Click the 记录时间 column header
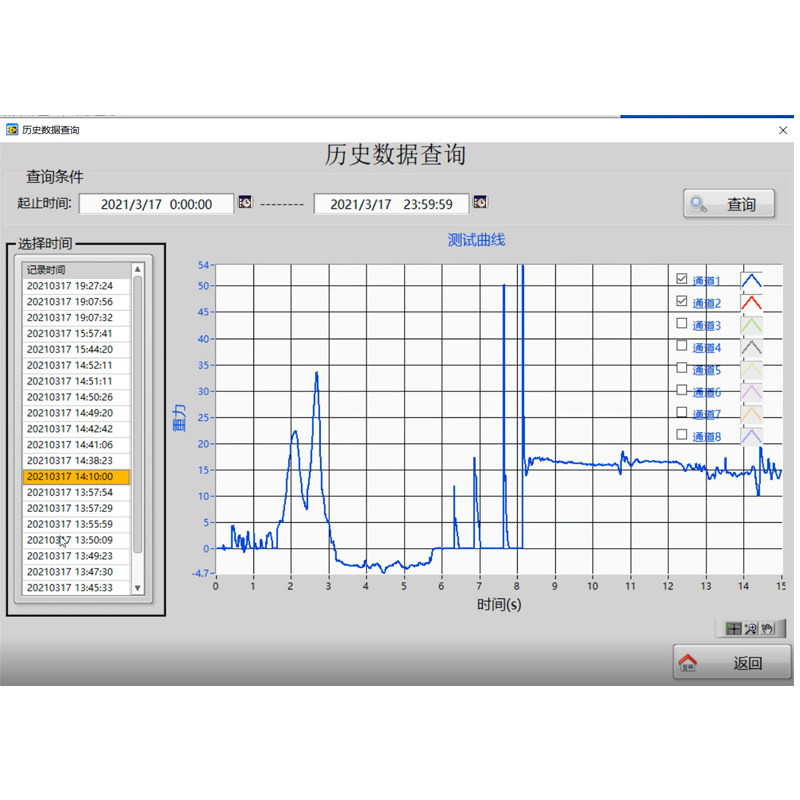 pyautogui.click(x=77, y=269)
